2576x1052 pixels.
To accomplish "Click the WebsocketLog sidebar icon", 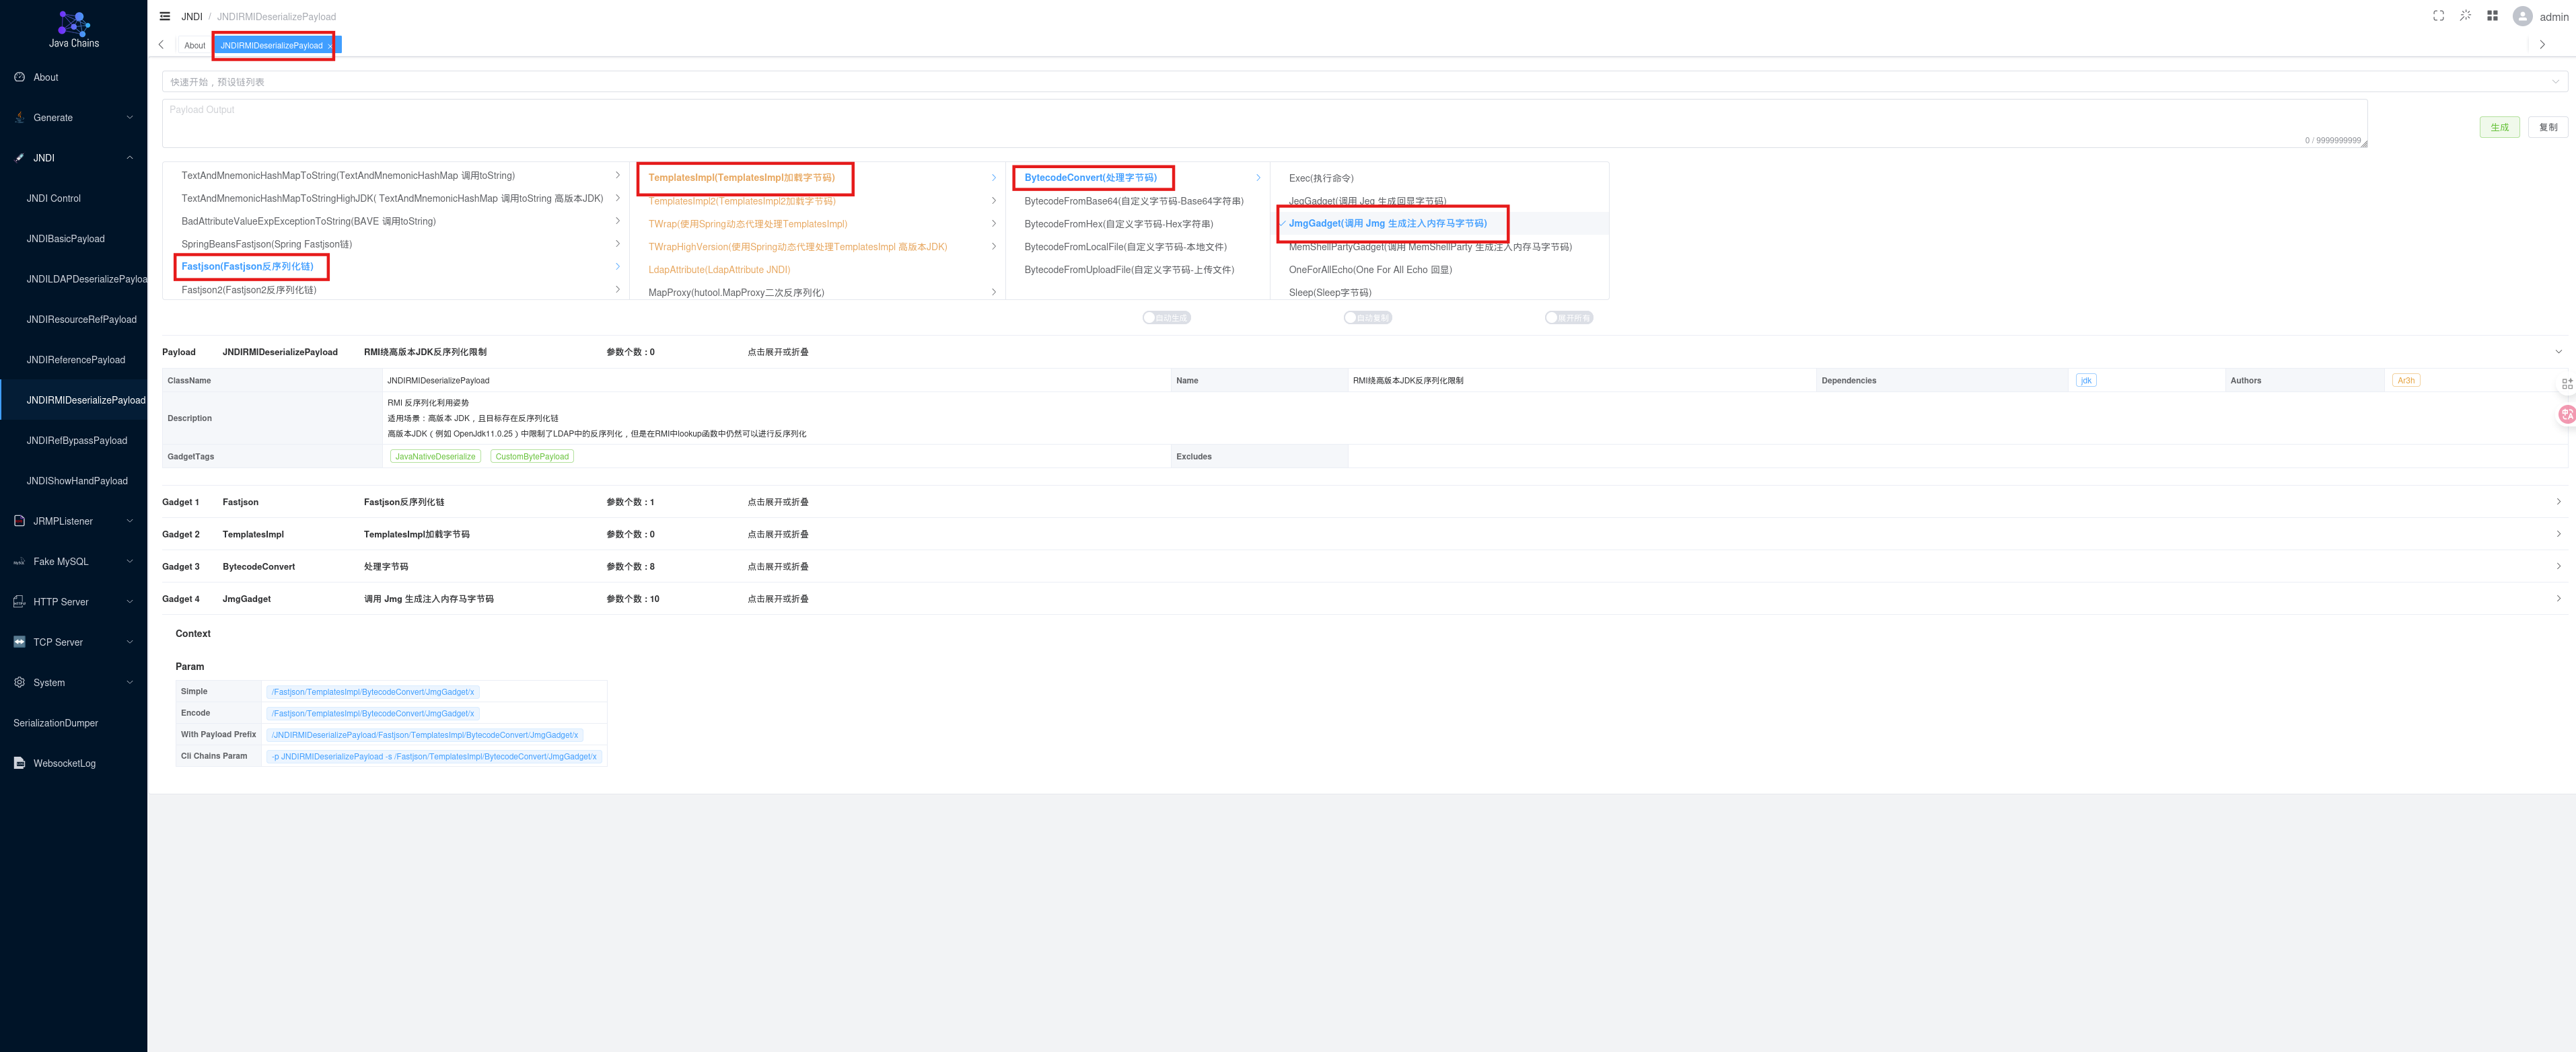I will (20, 763).
